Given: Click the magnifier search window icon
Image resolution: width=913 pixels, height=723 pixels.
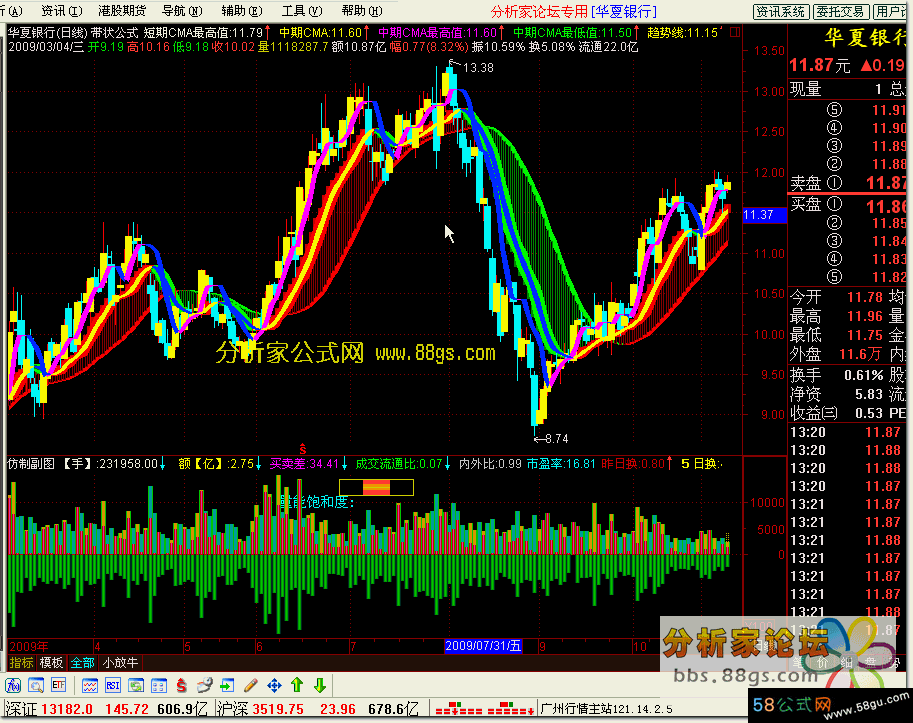Looking at the screenshot, I should [36, 685].
